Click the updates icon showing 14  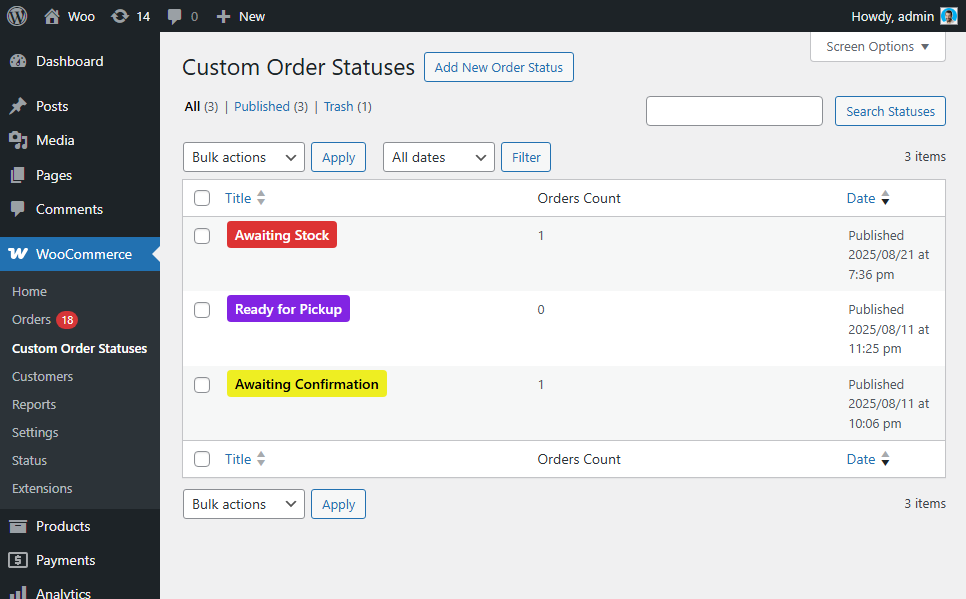120,16
